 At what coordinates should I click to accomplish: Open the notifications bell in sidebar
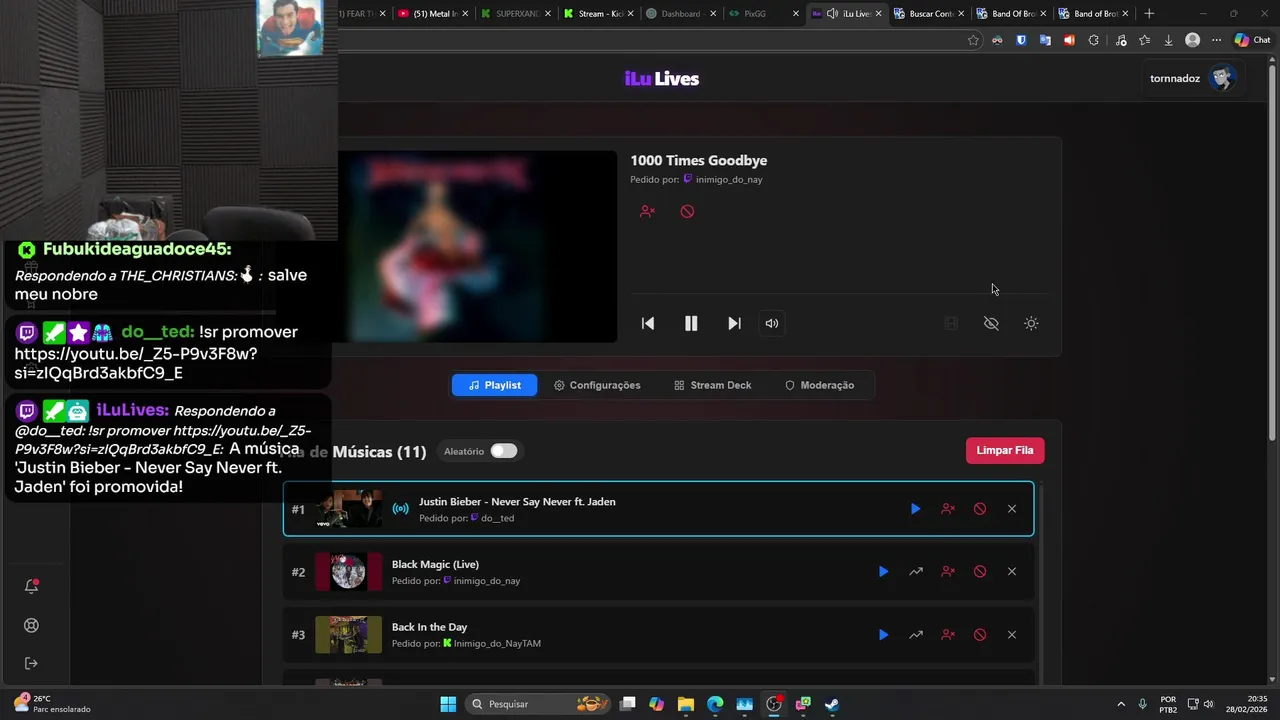[31, 587]
